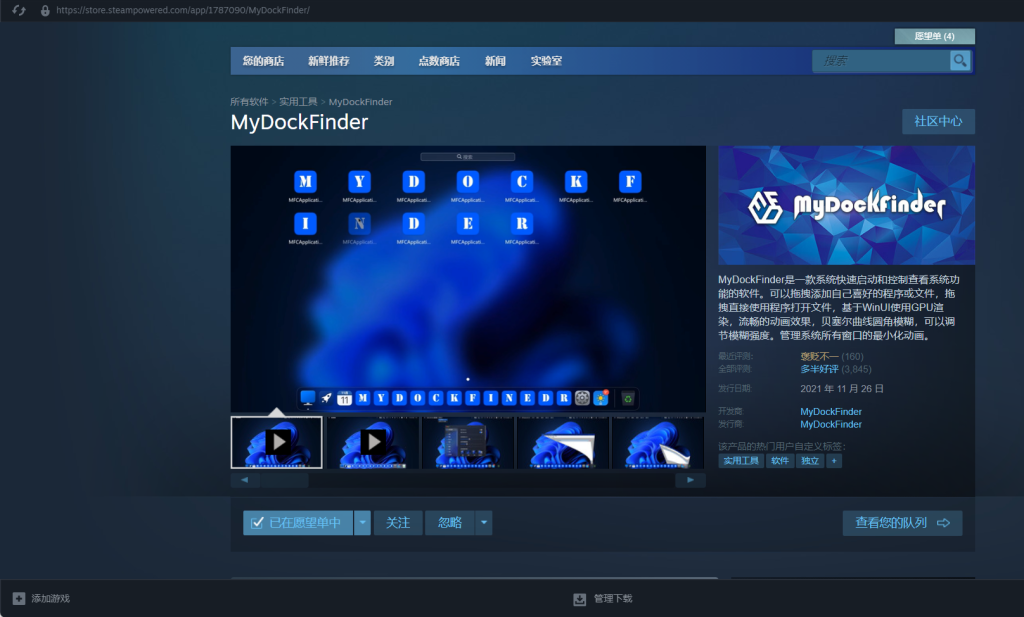This screenshot has height=617, width=1024.
Task: Click the search magnifier icon
Action: point(959,61)
